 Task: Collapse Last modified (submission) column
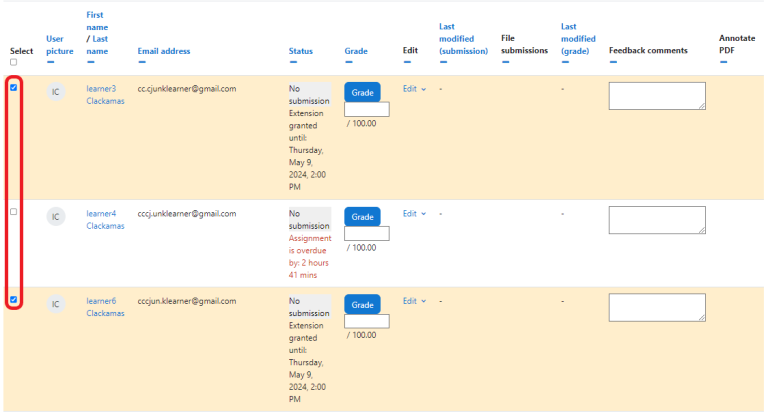443,62
